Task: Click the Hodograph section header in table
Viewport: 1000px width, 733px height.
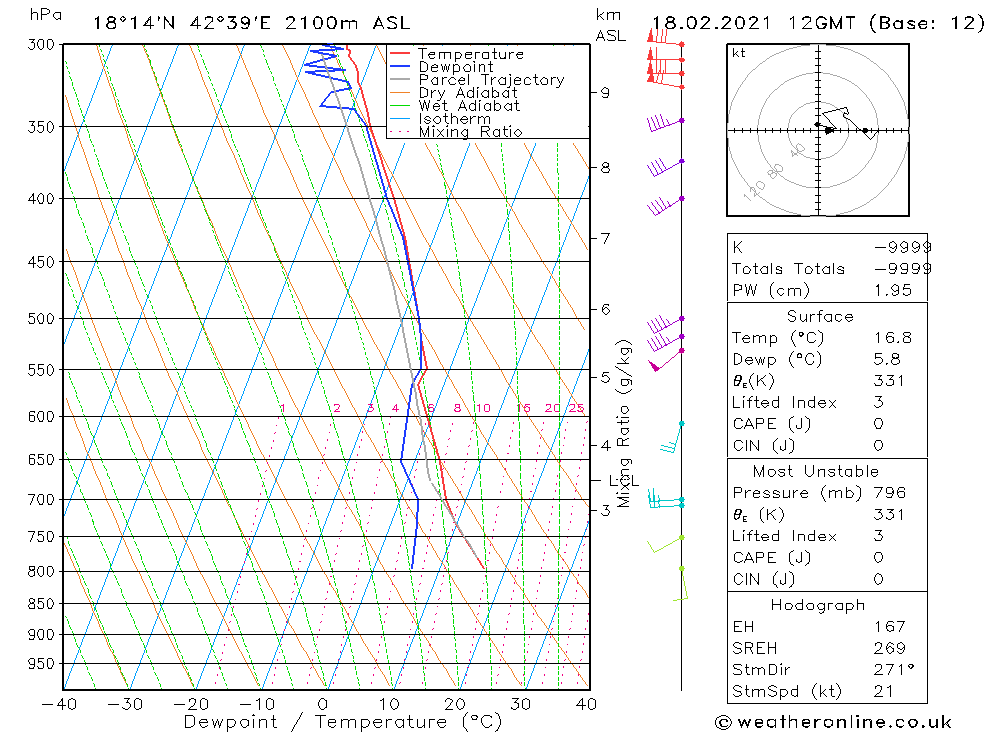Action: 818,606
